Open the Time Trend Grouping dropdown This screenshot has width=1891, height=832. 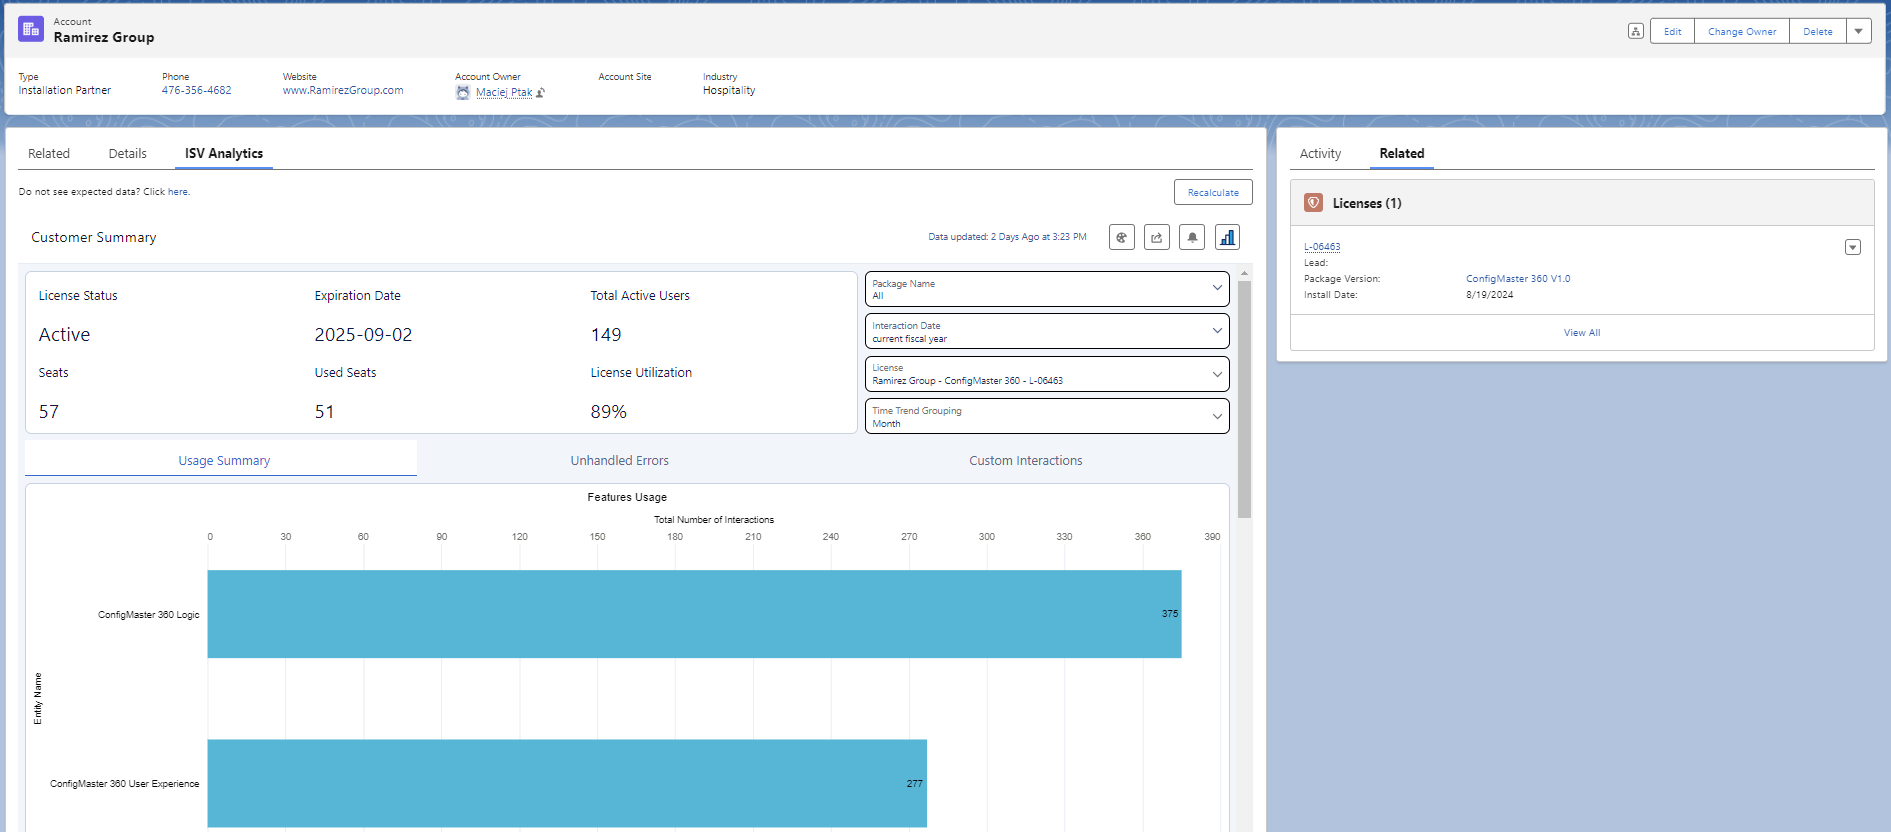click(x=1047, y=416)
